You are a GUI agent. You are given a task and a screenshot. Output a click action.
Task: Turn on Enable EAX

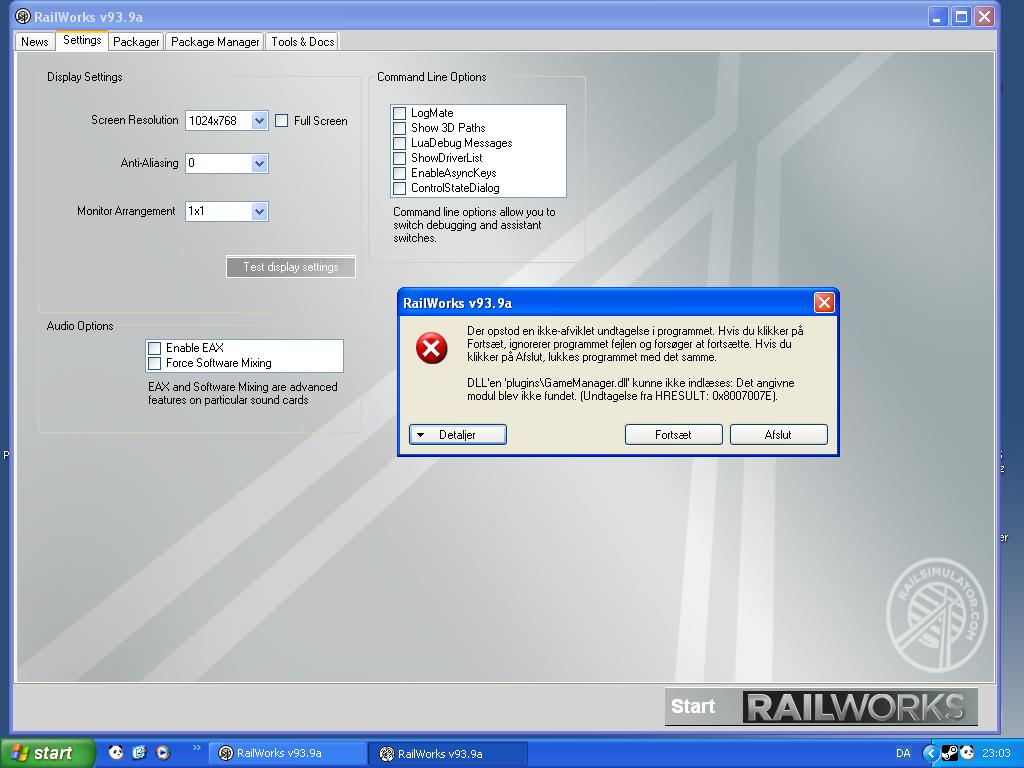click(x=155, y=348)
